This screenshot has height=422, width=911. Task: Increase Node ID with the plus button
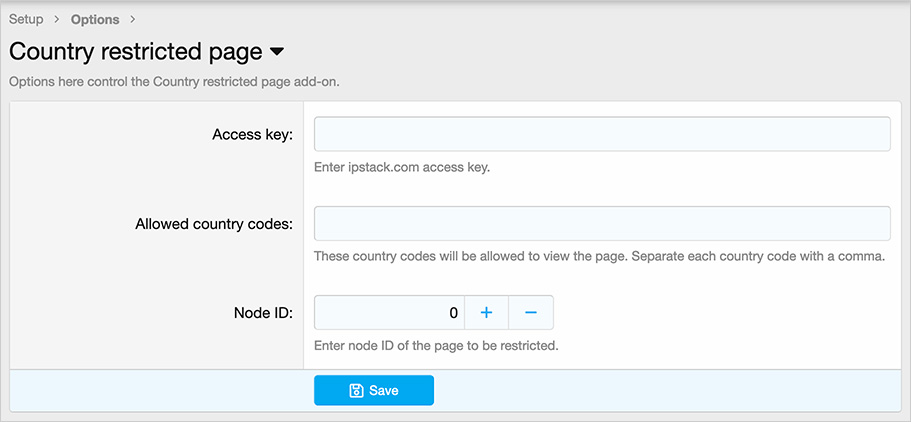[487, 313]
